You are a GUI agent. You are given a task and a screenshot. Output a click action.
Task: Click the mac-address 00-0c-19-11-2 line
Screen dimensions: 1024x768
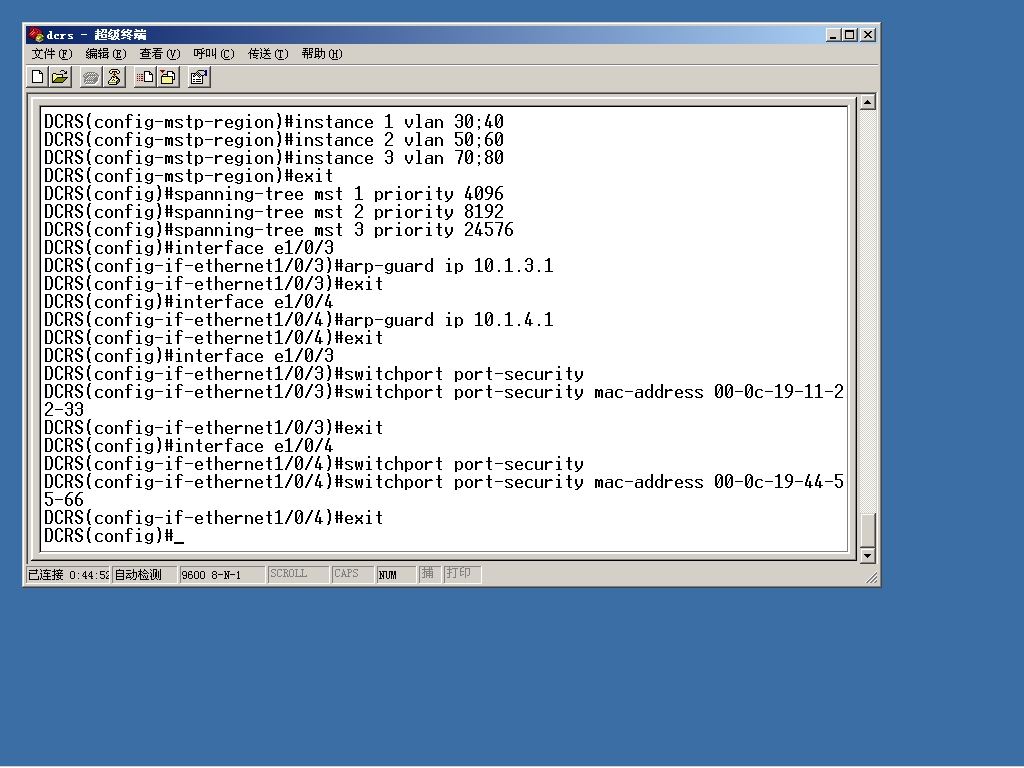444,392
